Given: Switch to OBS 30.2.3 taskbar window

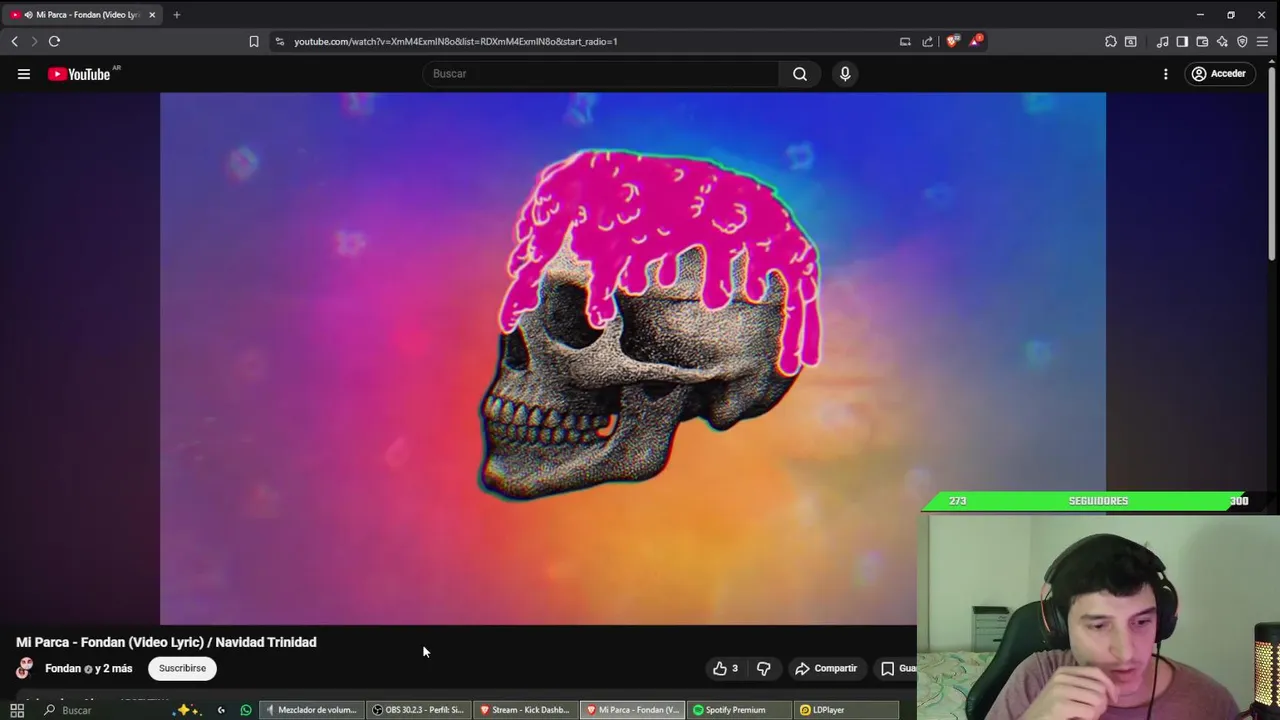Looking at the screenshot, I should (419, 710).
